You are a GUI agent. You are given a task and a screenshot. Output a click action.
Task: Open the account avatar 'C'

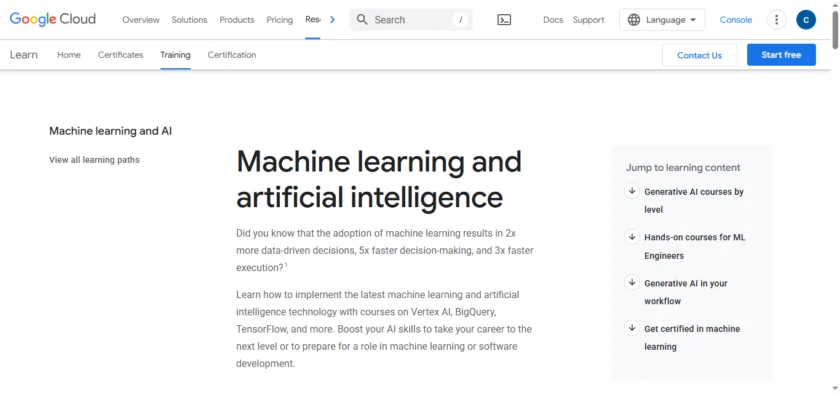pyautogui.click(x=806, y=20)
